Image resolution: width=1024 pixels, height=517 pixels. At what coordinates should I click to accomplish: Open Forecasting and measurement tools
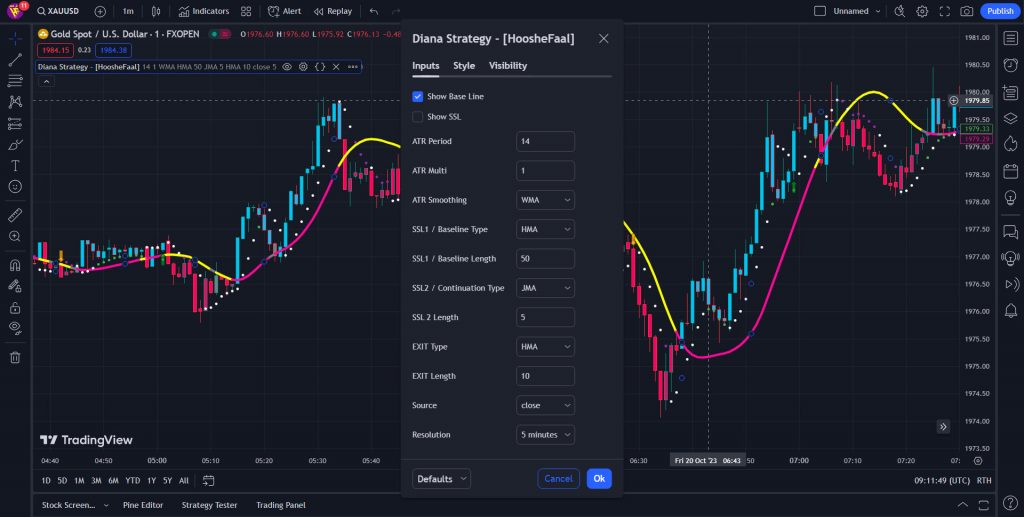pyautogui.click(x=15, y=123)
